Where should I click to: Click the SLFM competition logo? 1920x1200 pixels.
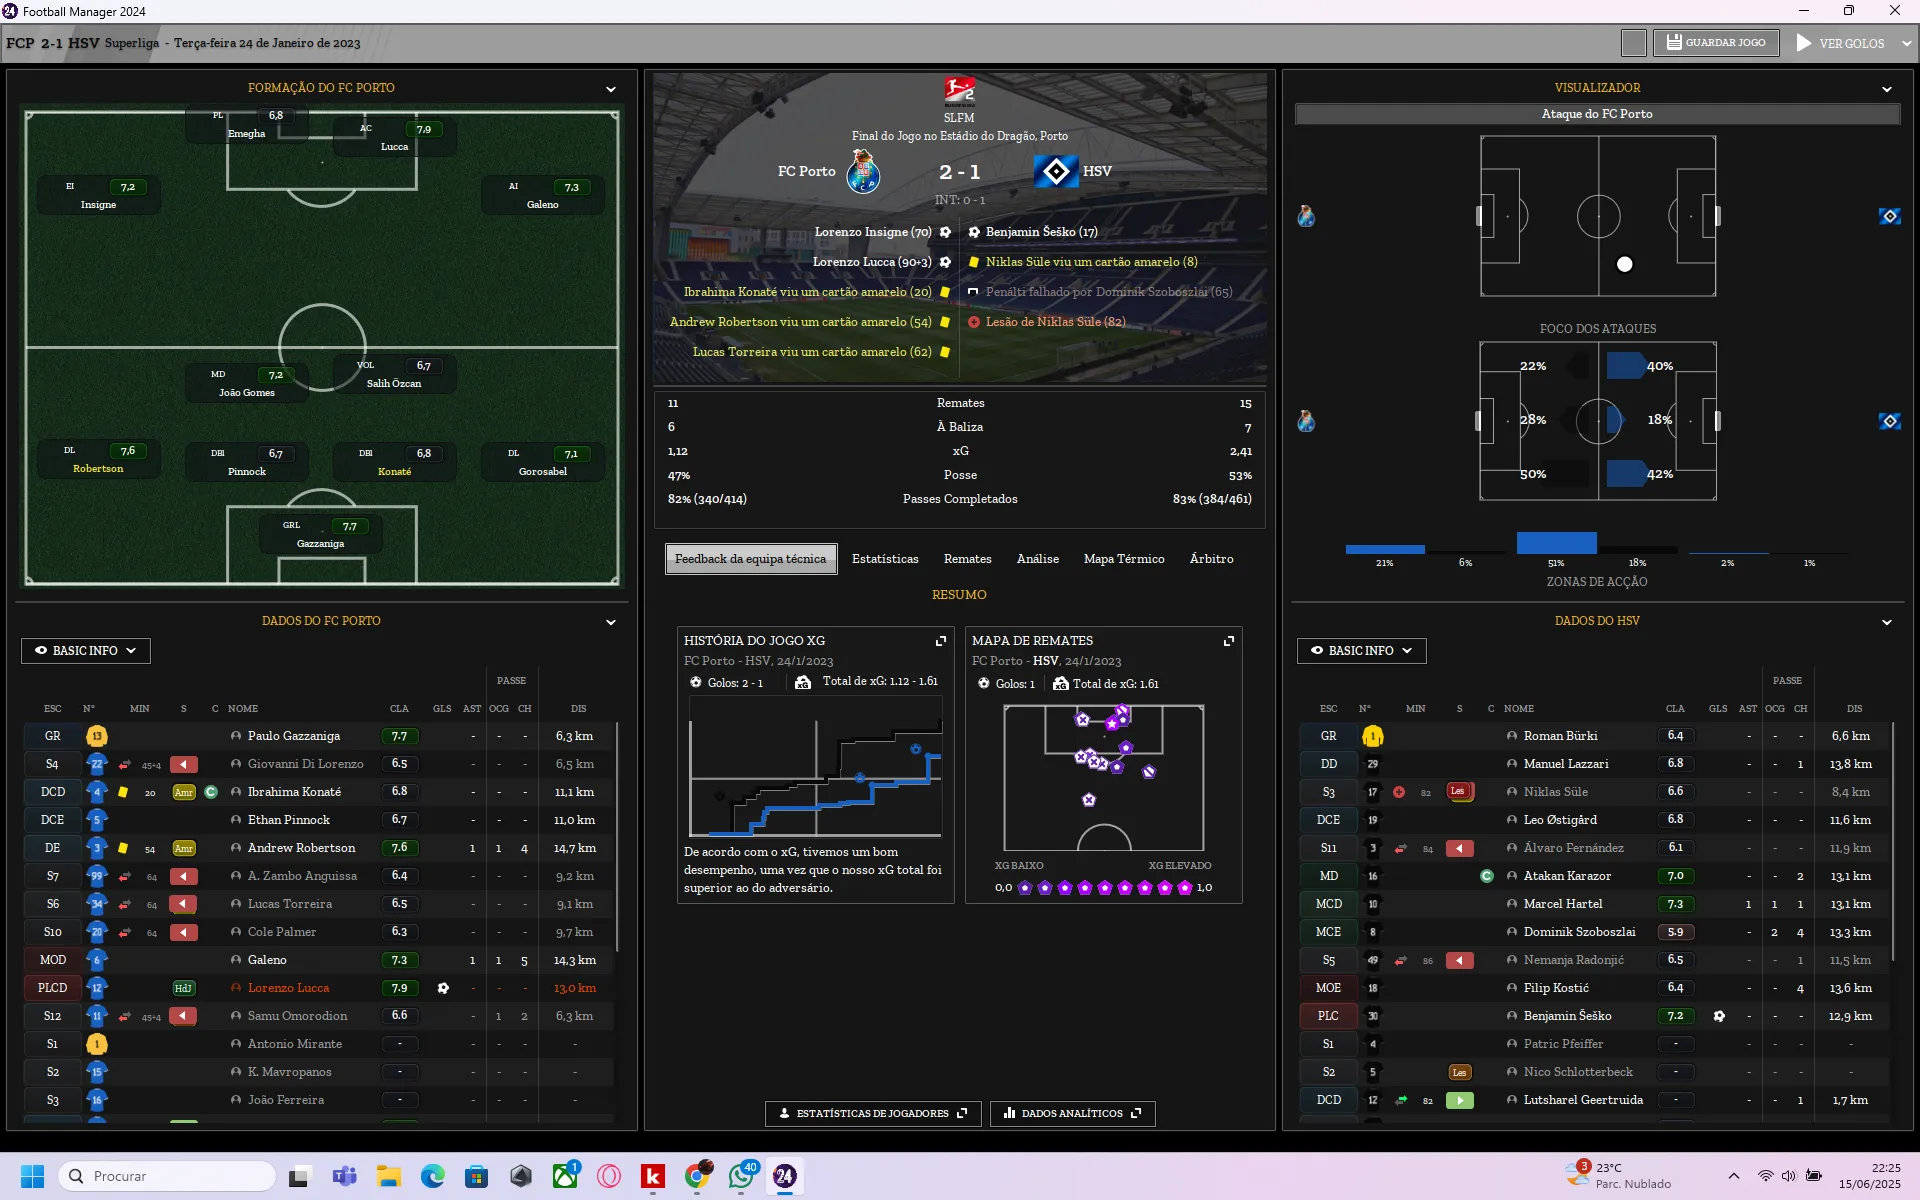959,91
